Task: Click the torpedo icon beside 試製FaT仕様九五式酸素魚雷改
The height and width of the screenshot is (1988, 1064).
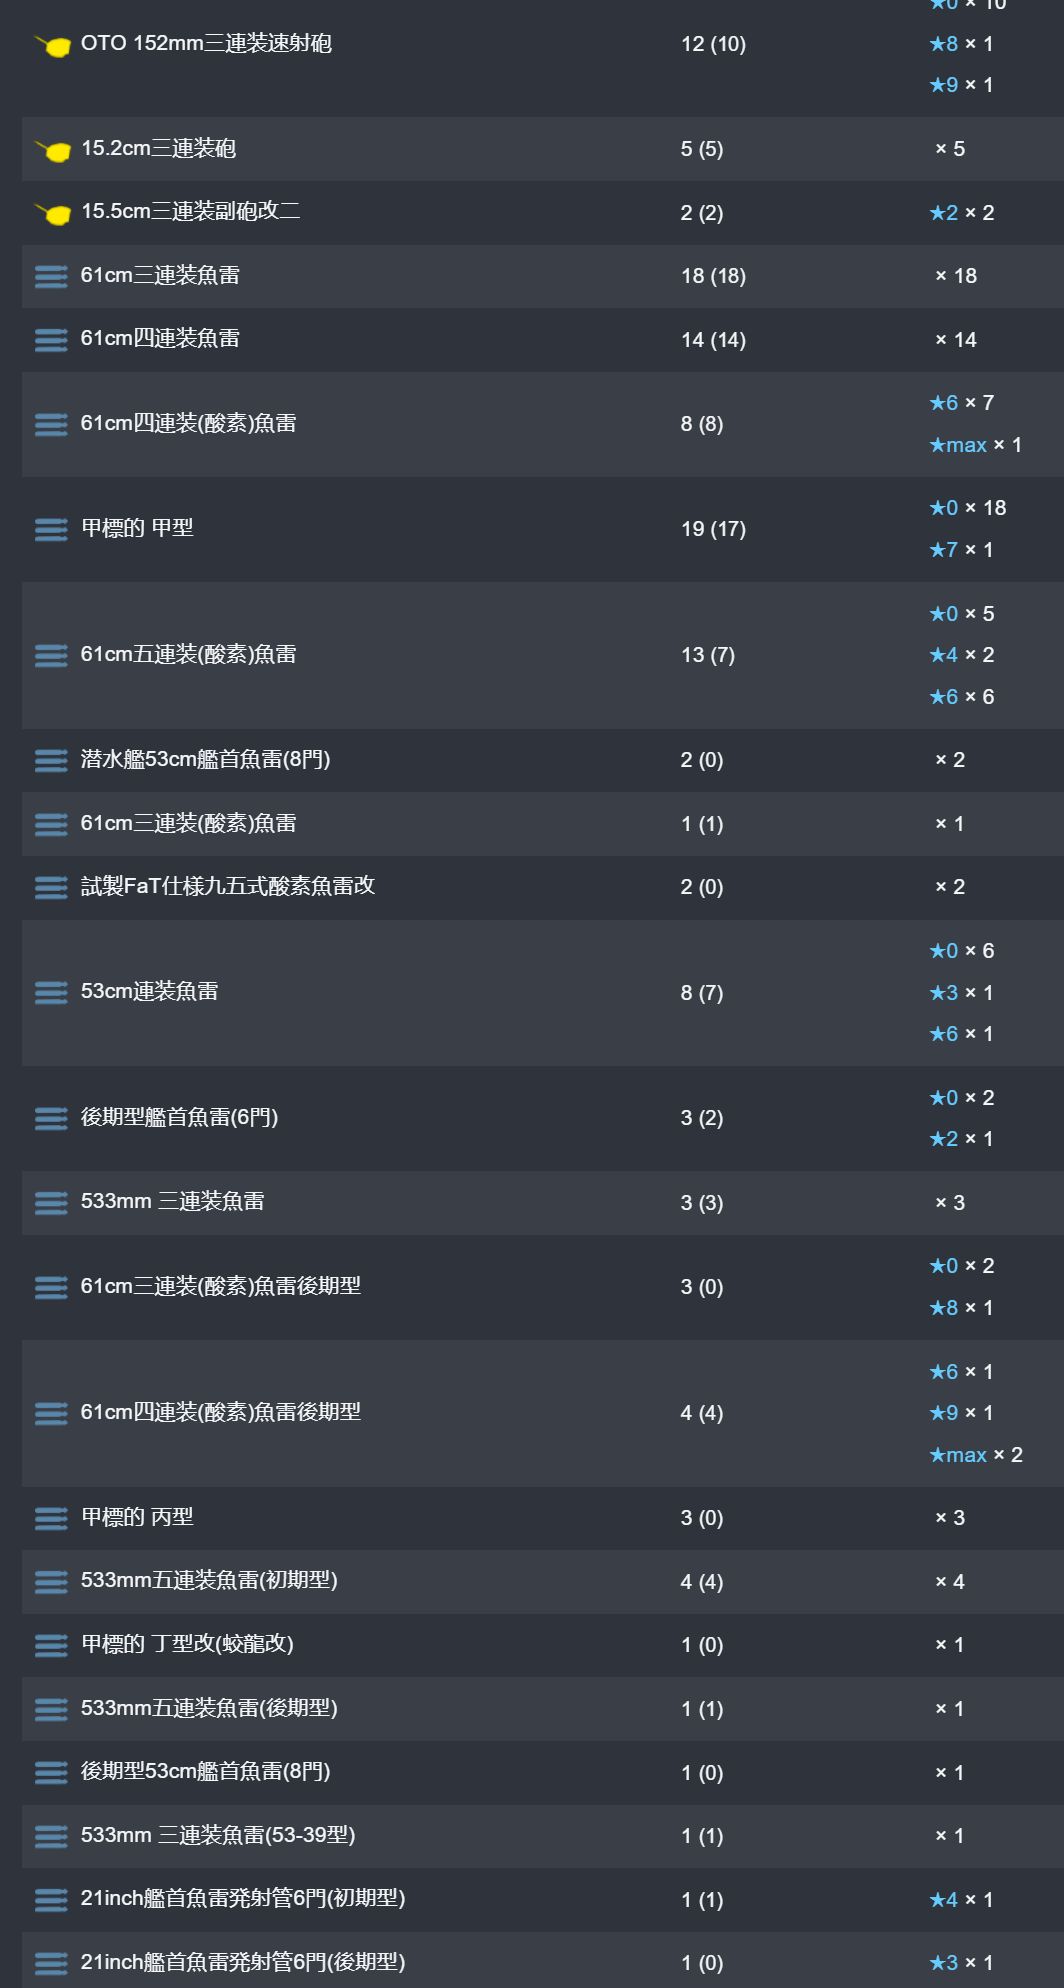Action: [51, 887]
